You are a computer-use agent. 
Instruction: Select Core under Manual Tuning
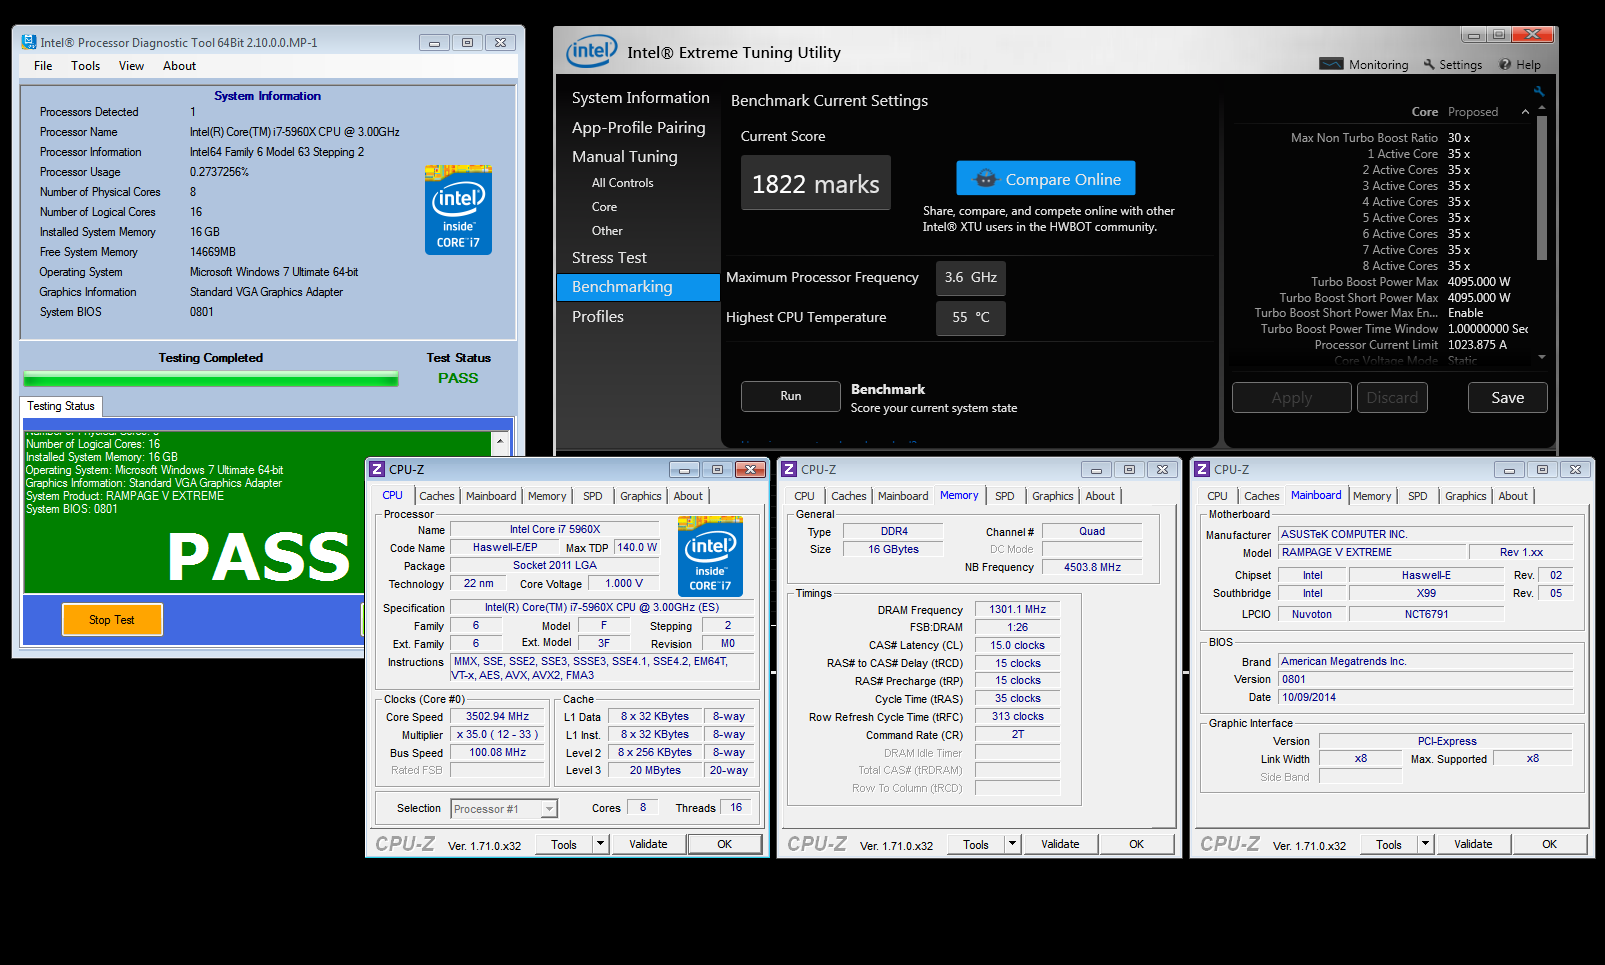(x=604, y=207)
